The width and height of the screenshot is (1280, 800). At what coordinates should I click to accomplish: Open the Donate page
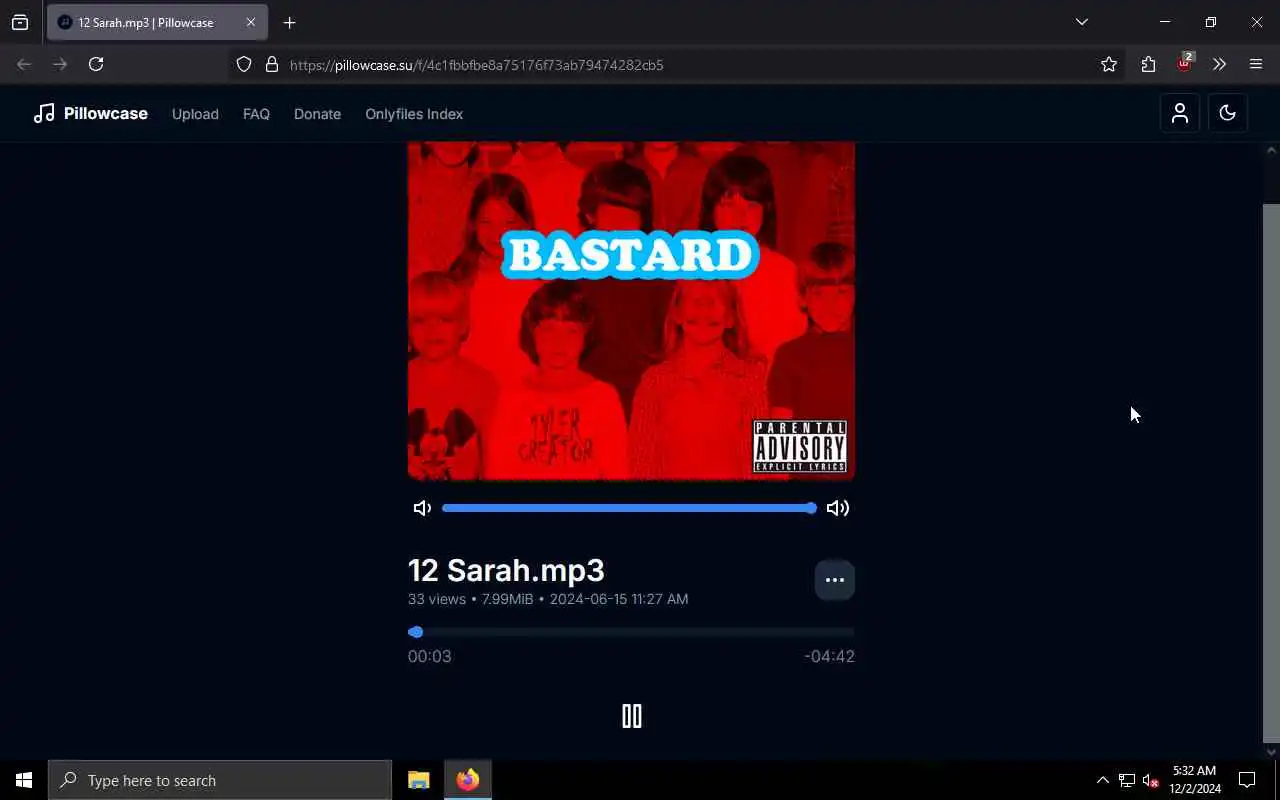click(x=317, y=114)
